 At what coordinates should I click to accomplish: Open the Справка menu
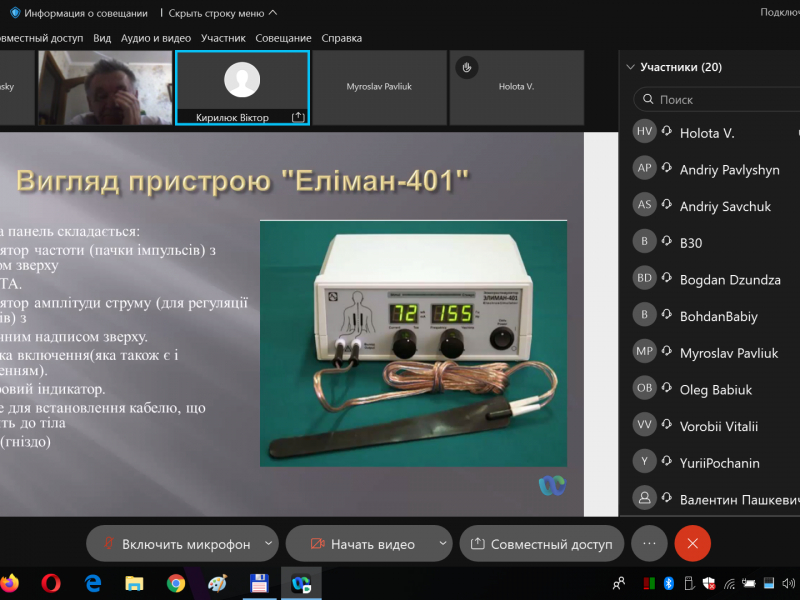341,38
